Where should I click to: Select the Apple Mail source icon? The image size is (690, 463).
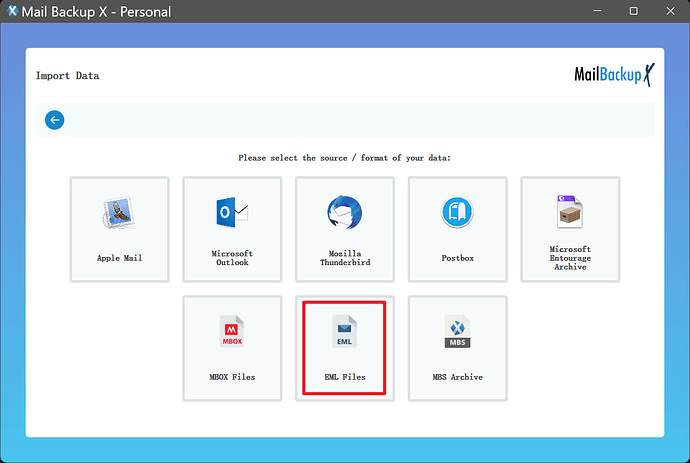tap(119, 213)
